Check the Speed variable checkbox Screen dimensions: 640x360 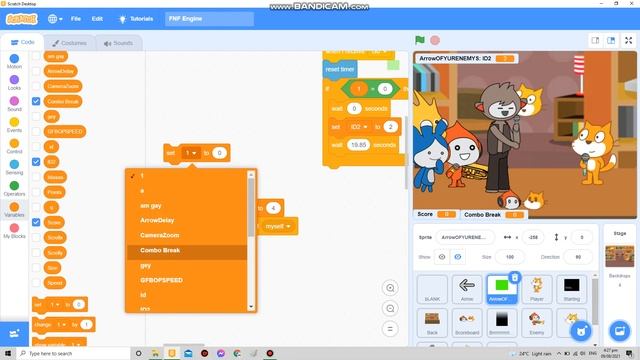tap(36, 282)
